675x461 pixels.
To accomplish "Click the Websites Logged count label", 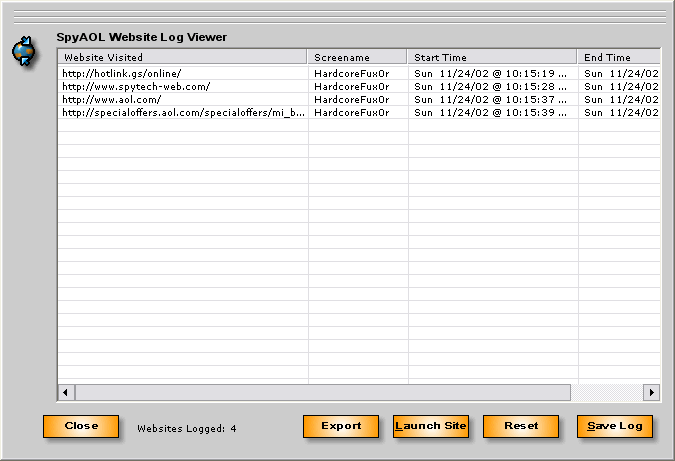I will (186, 427).
